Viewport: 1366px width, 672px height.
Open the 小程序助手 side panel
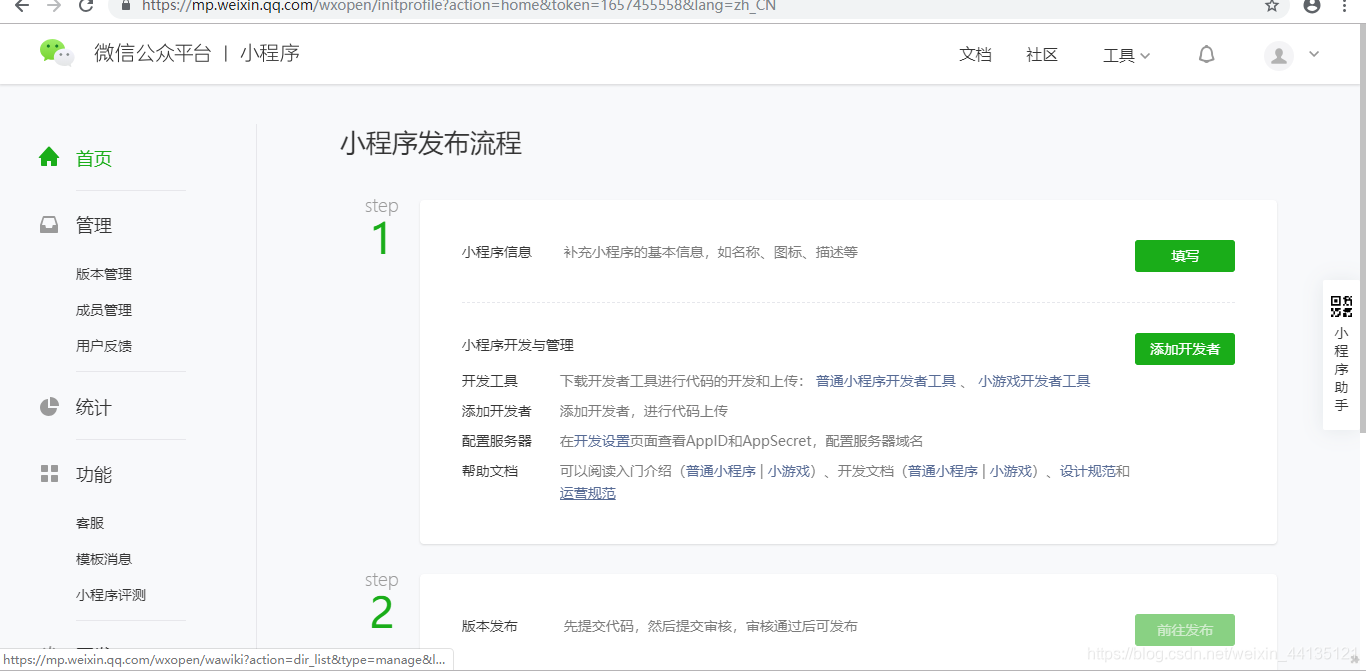click(1341, 355)
